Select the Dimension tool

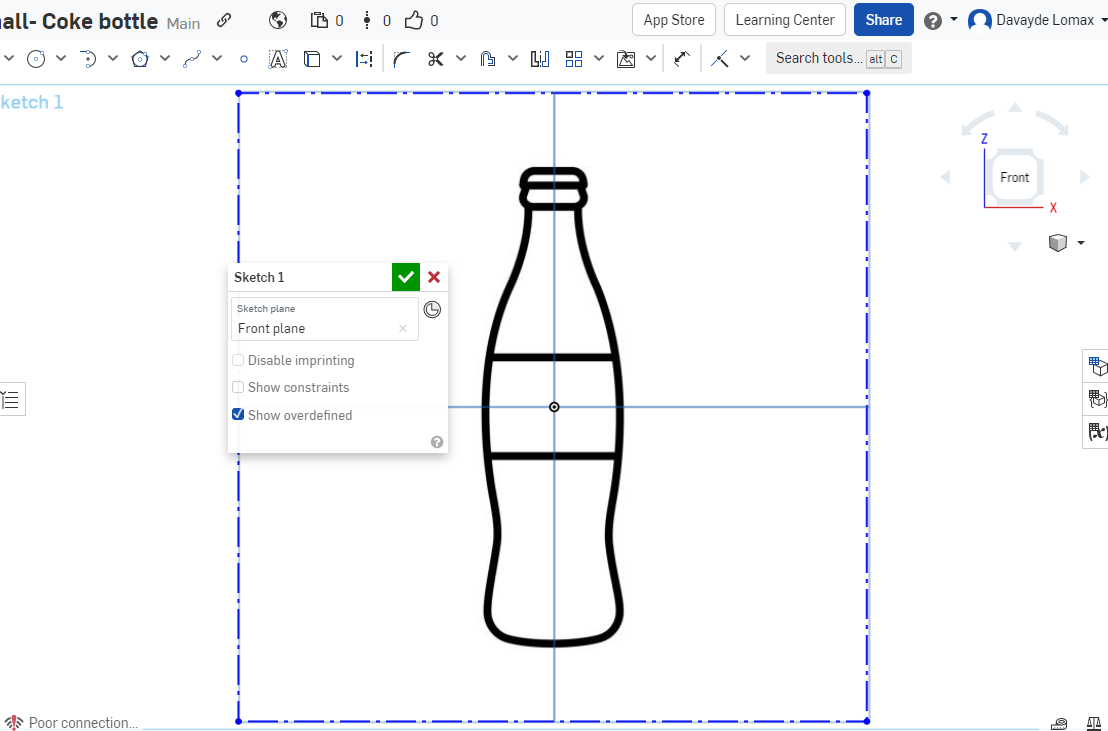click(x=364, y=59)
